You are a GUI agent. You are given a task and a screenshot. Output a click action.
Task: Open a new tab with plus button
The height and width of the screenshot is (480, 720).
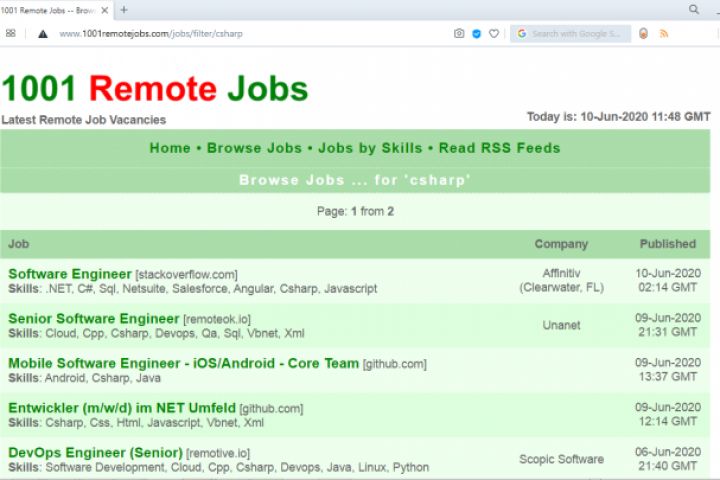click(x=124, y=9)
